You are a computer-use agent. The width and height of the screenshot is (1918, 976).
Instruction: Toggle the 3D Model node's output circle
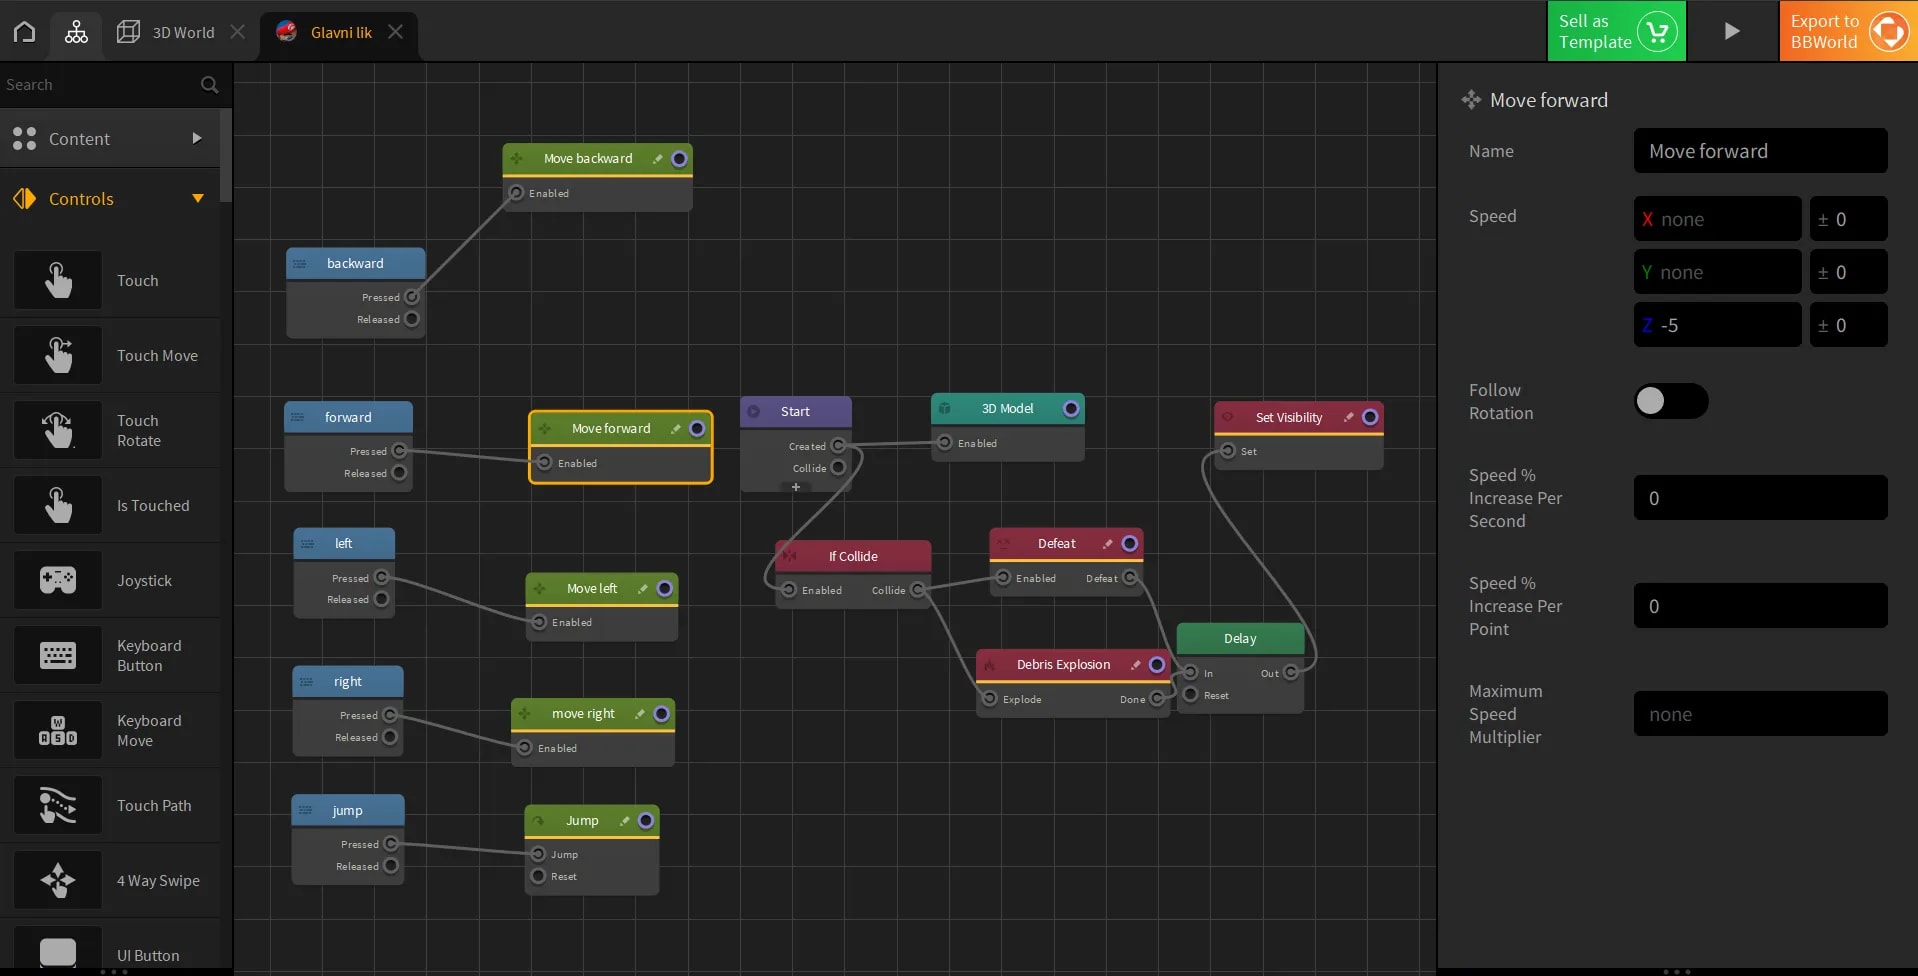tap(1071, 409)
